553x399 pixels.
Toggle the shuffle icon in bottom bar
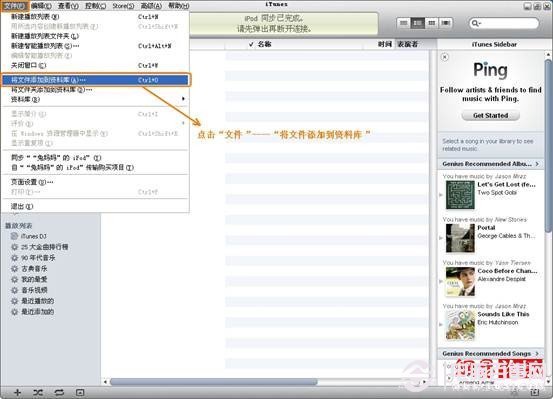(38, 392)
